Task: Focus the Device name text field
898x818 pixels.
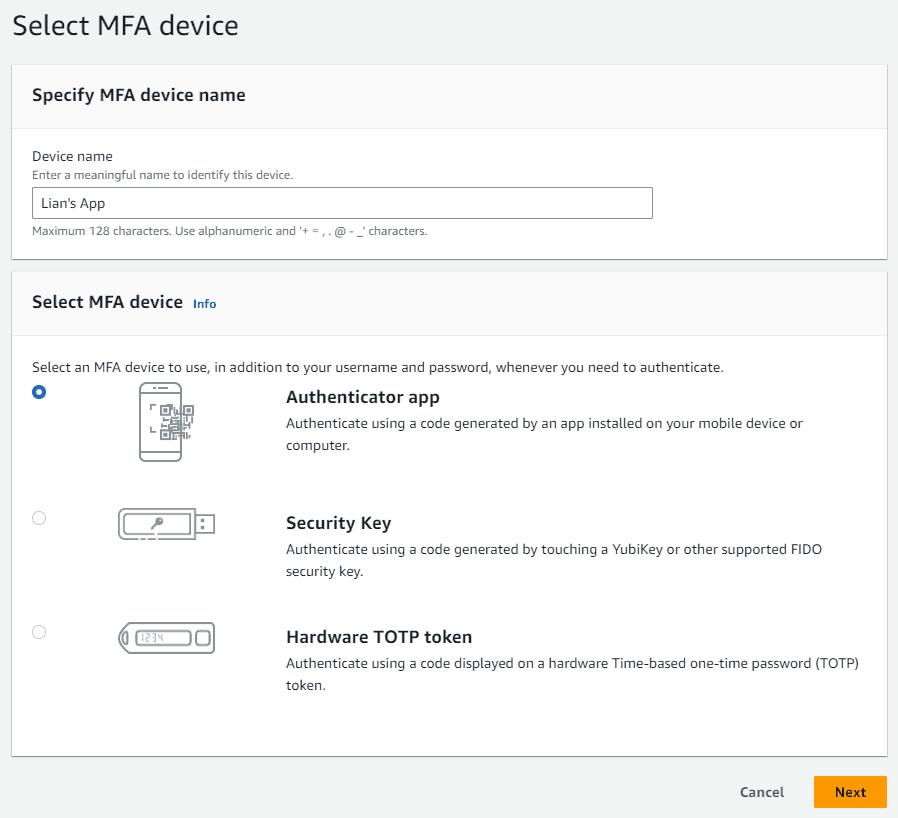Action: (342, 203)
